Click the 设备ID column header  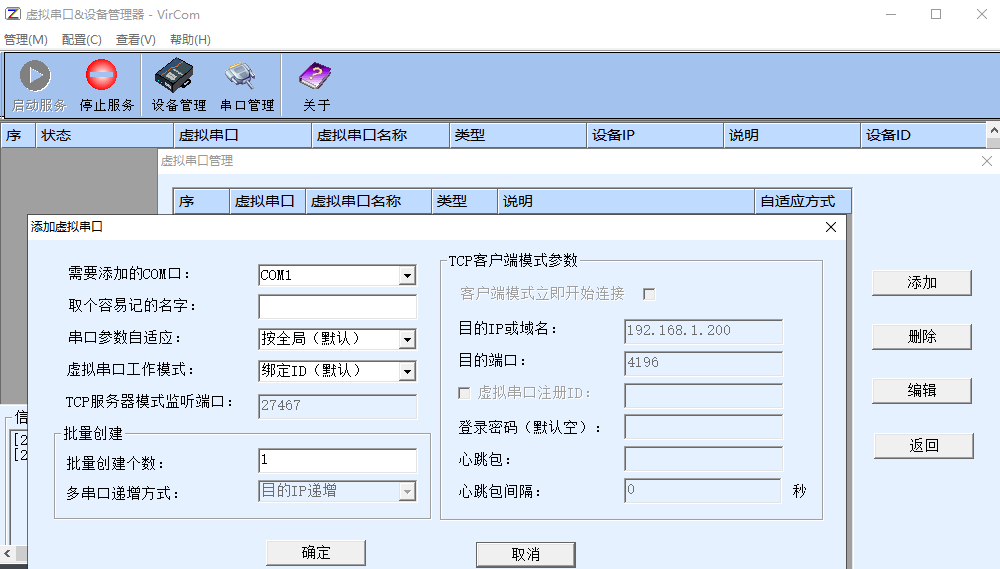(923, 135)
